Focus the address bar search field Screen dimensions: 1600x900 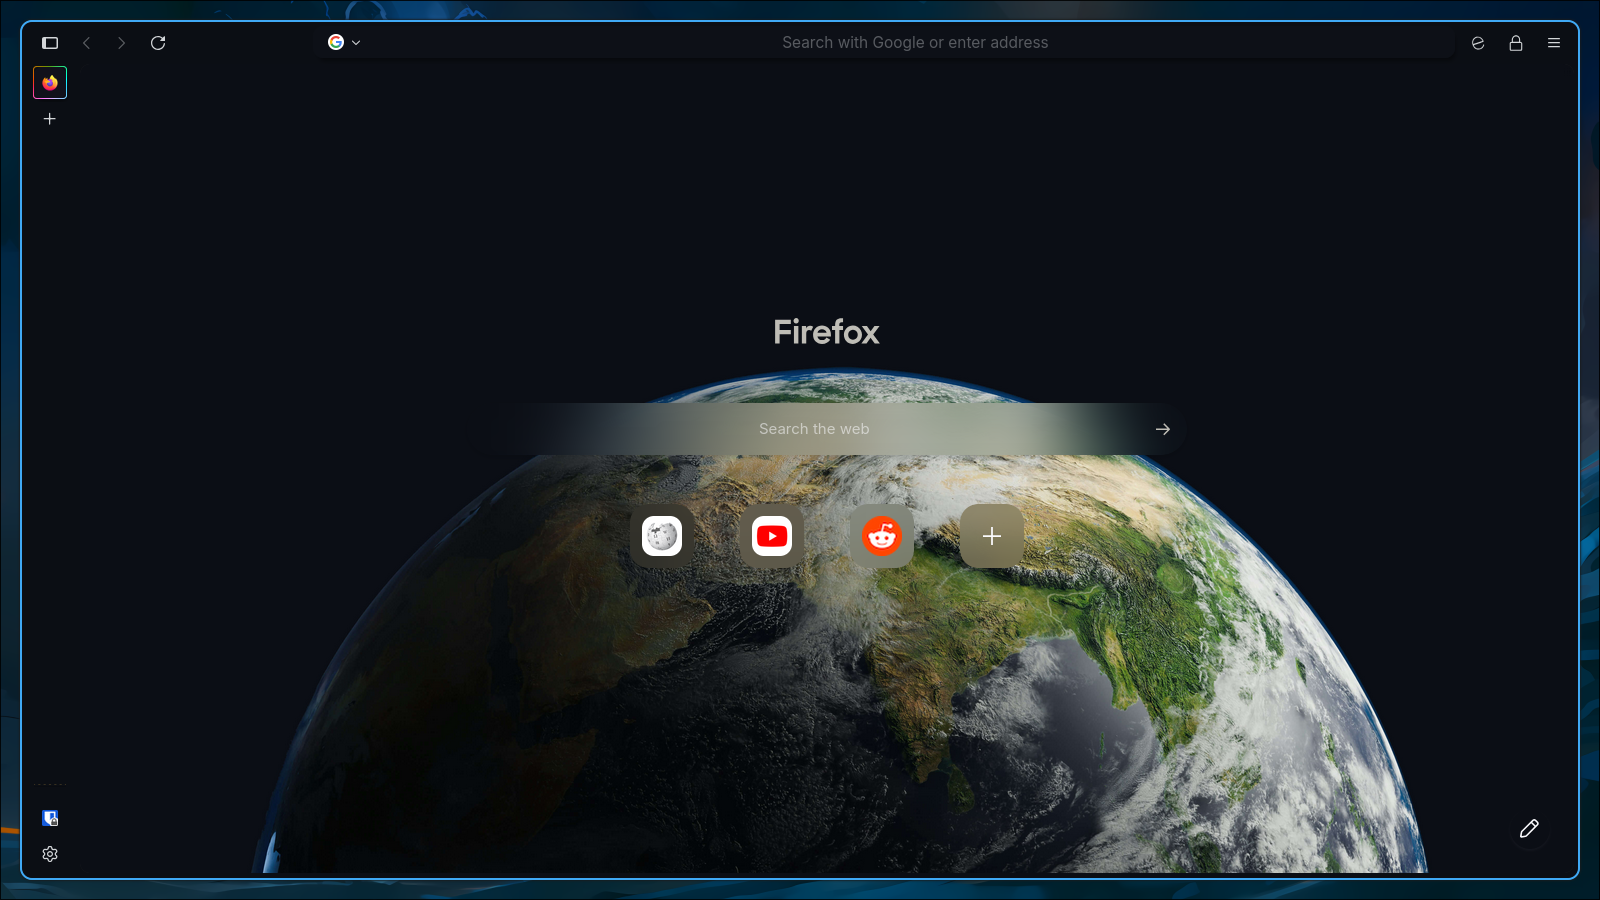tap(914, 43)
